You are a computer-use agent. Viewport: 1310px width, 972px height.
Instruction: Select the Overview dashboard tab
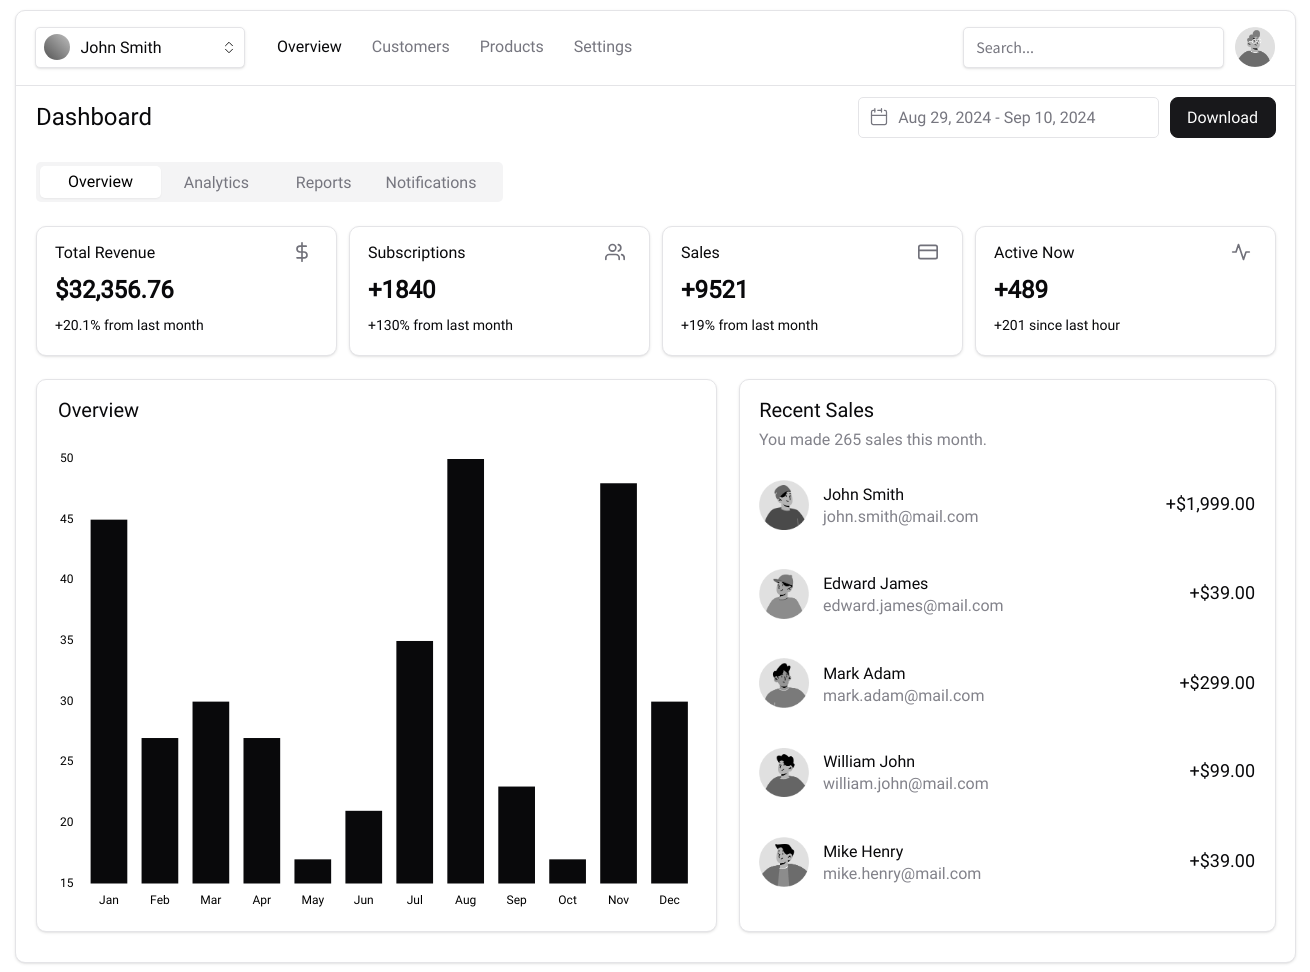point(100,182)
